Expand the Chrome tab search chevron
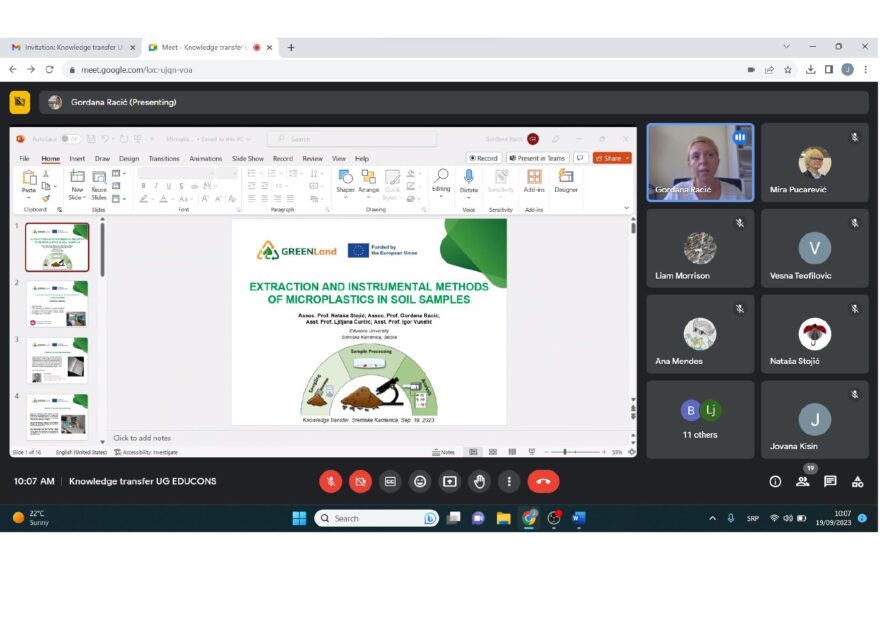The width and height of the screenshot is (880, 623). 786,47
